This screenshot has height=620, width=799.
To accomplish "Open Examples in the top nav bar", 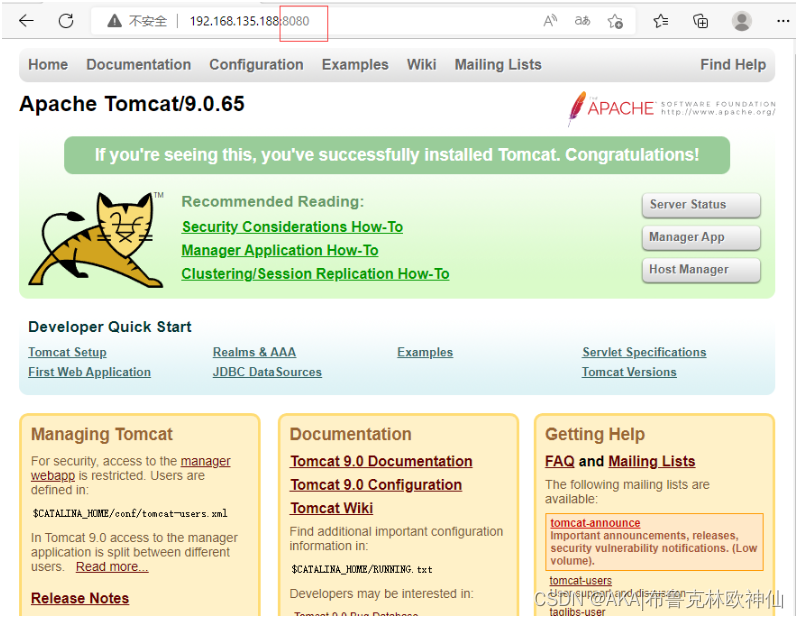I will 355,65.
